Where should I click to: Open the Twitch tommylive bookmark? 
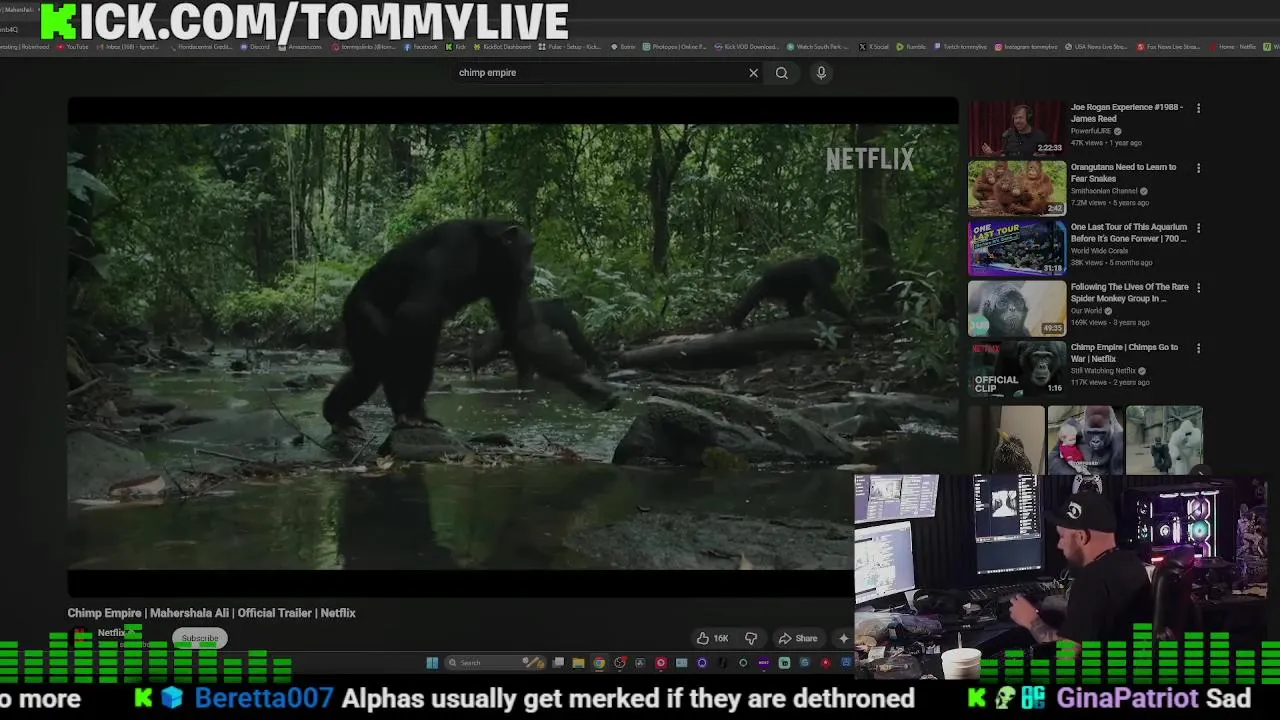pos(960,47)
